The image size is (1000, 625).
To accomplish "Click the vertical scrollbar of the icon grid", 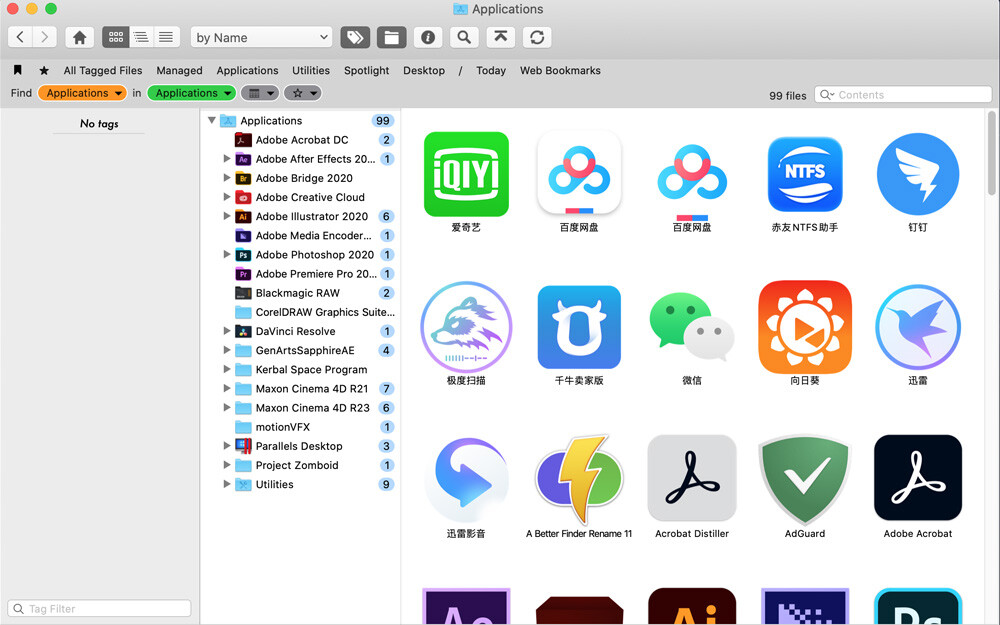I will coord(992,153).
